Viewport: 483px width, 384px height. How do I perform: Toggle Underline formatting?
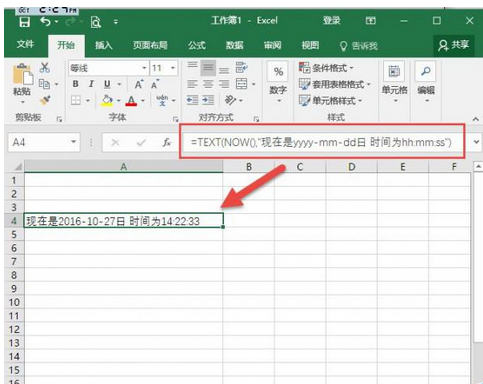[107, 84]
